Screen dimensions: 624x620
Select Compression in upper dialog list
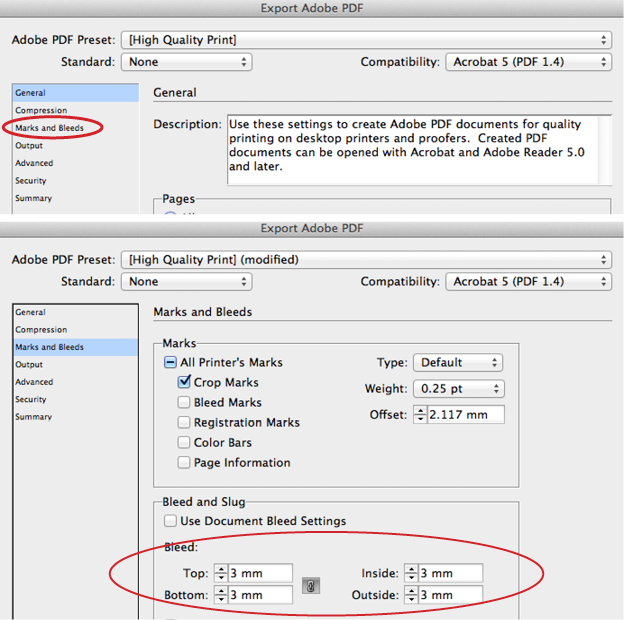click(x=76, y=110)
